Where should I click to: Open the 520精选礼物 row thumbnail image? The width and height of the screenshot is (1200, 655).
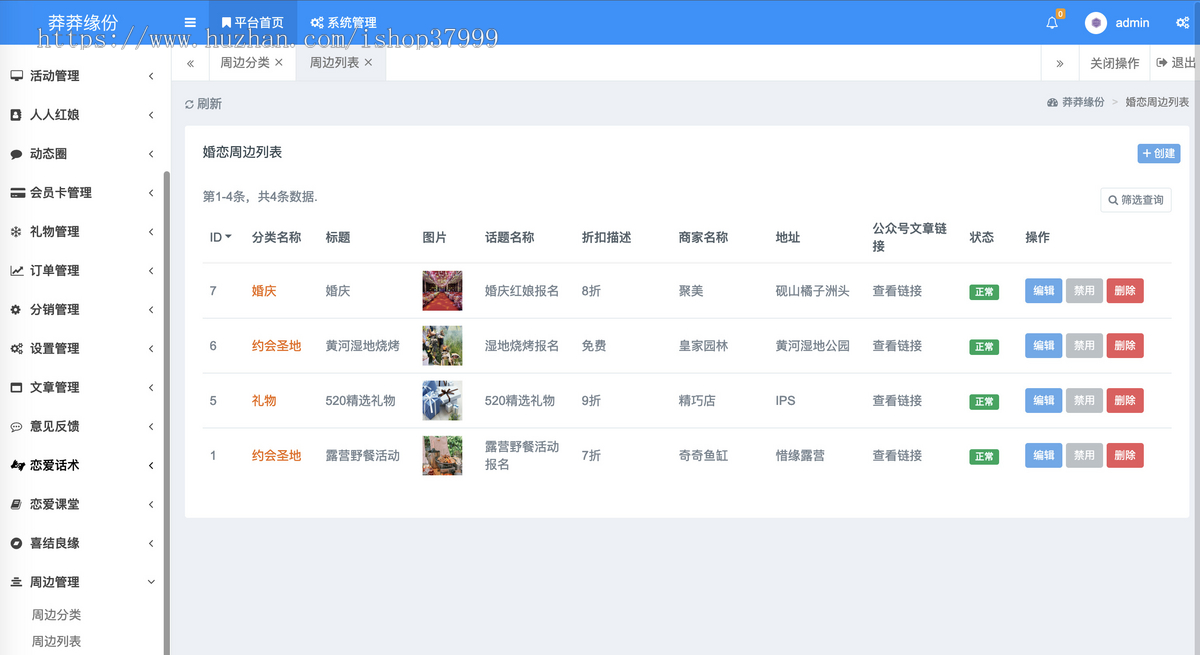point(442,401)
